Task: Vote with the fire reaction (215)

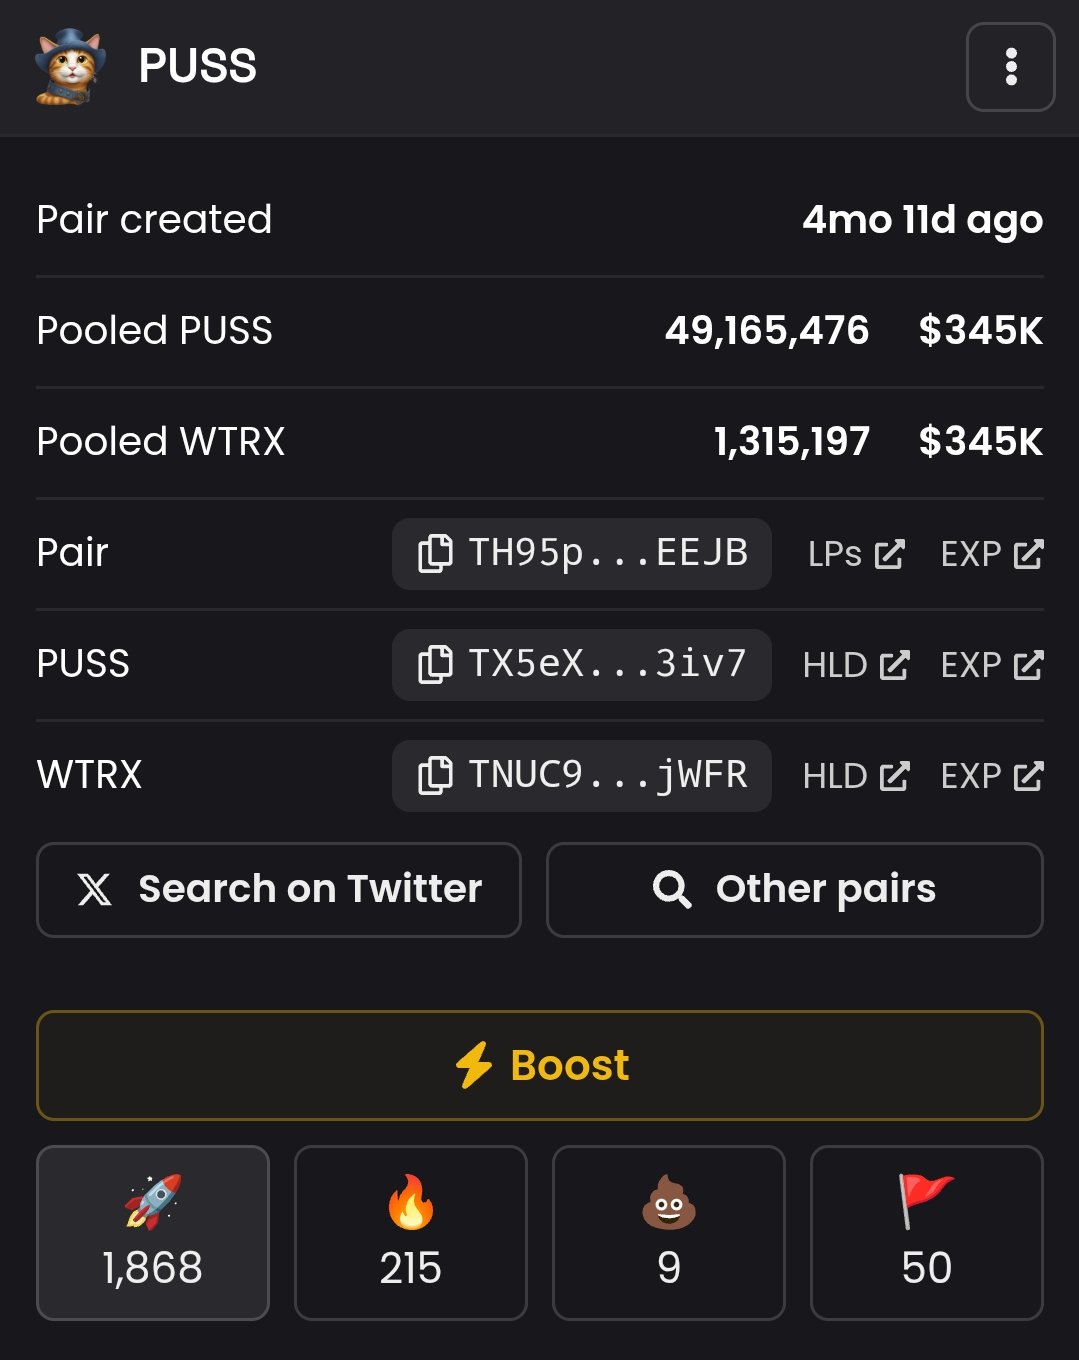Action: pos(411,1233)
